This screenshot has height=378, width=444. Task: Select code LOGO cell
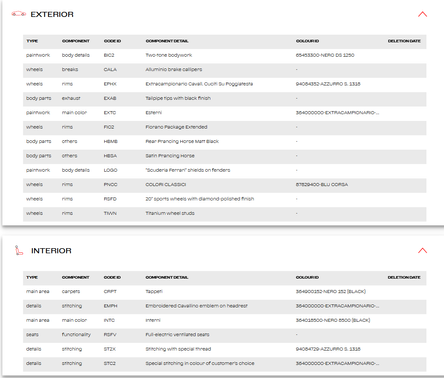tap(110, 170)
